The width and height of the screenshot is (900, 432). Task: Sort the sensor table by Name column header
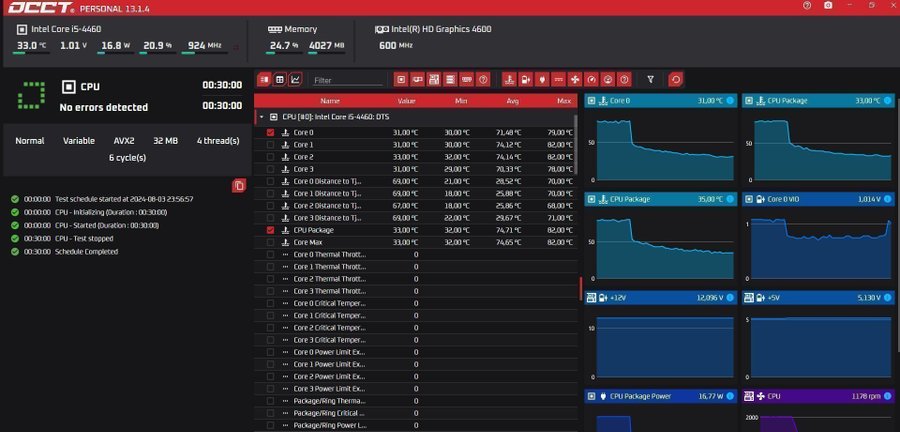click(x=330, y=101)
